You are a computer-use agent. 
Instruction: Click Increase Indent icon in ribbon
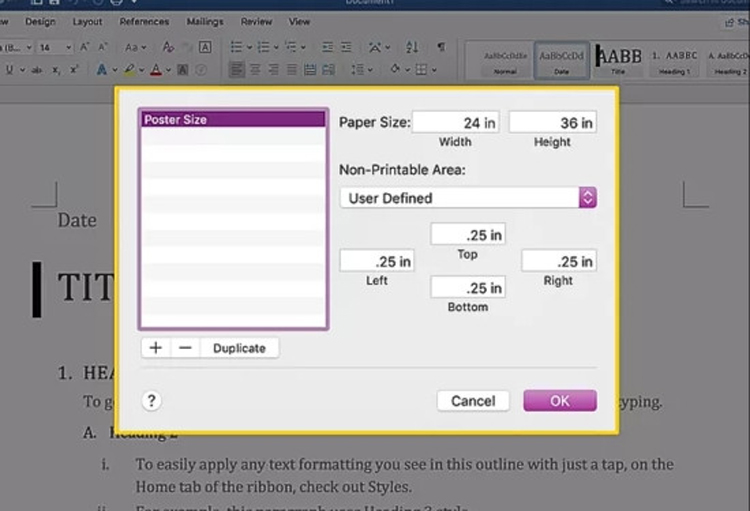[x=346, y=47]
